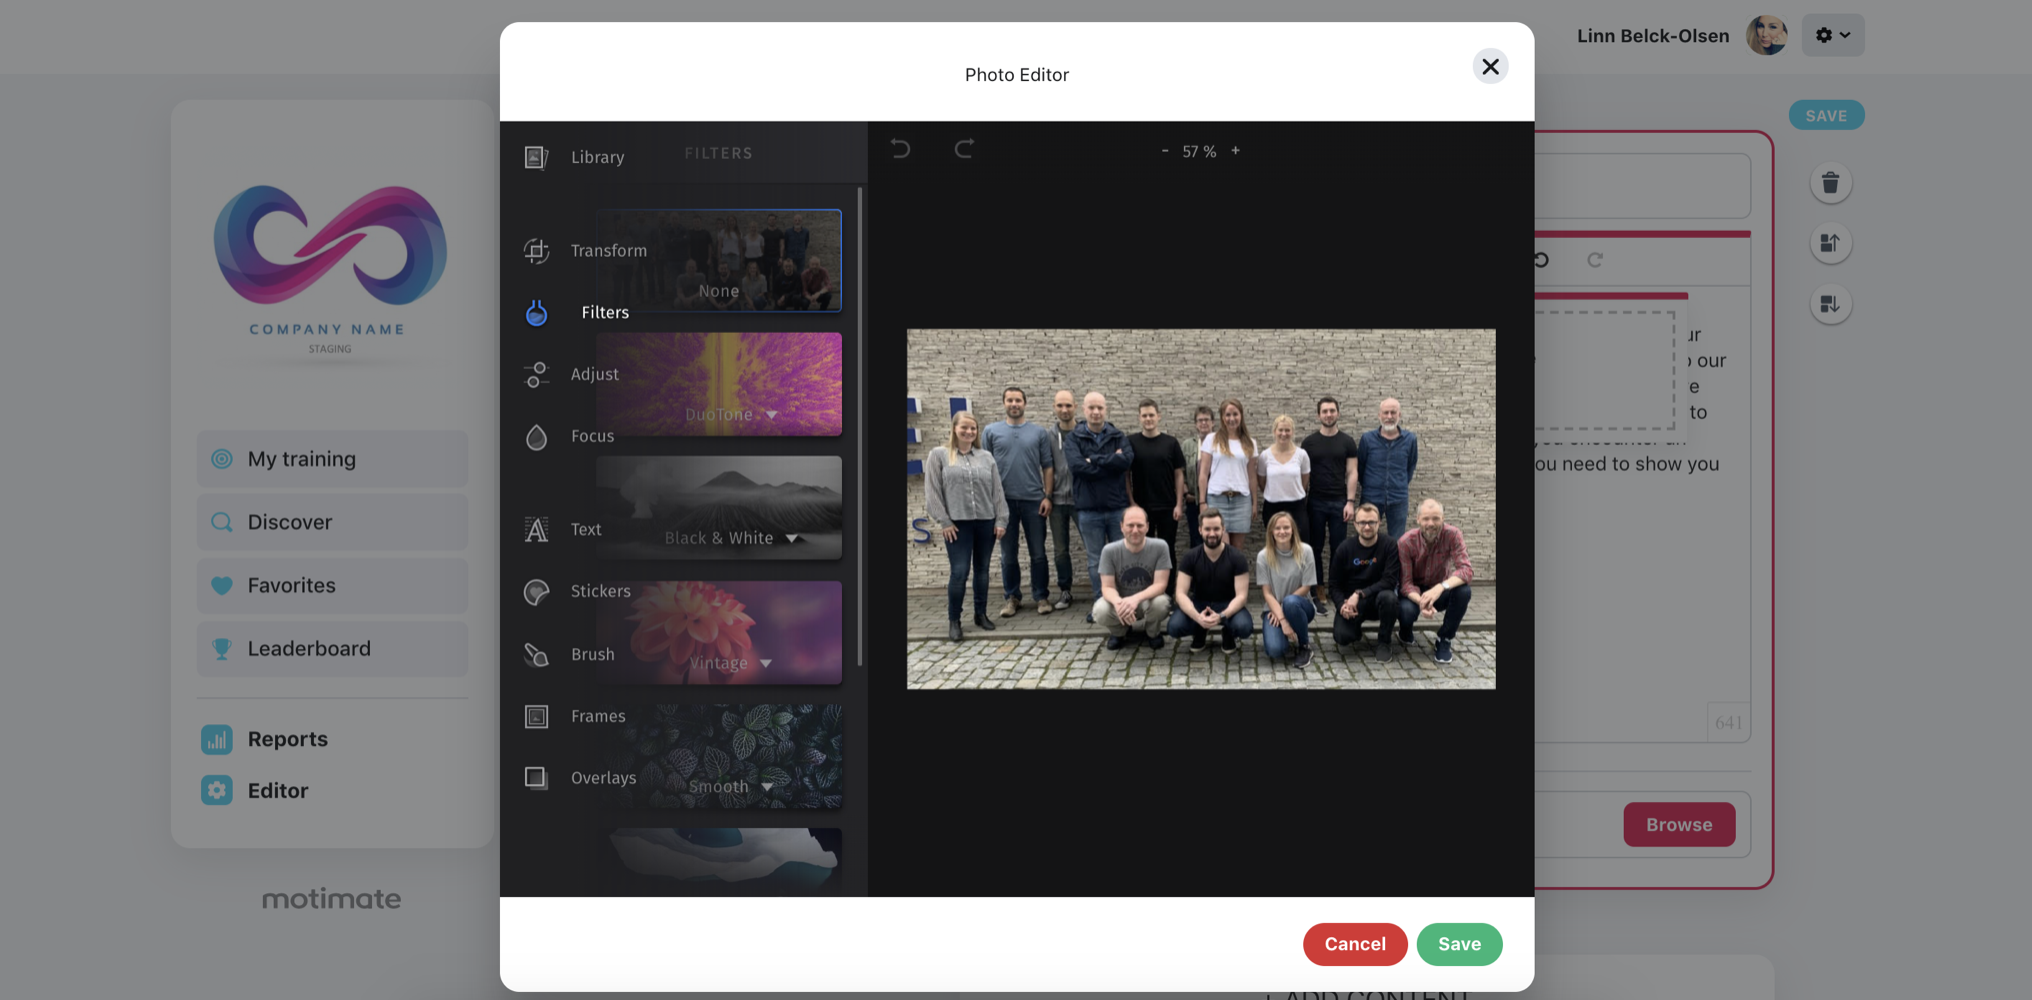Expand the Black & White filter arrow
This screenshot has width=2032, height=1000.
[x=792, y=539]
